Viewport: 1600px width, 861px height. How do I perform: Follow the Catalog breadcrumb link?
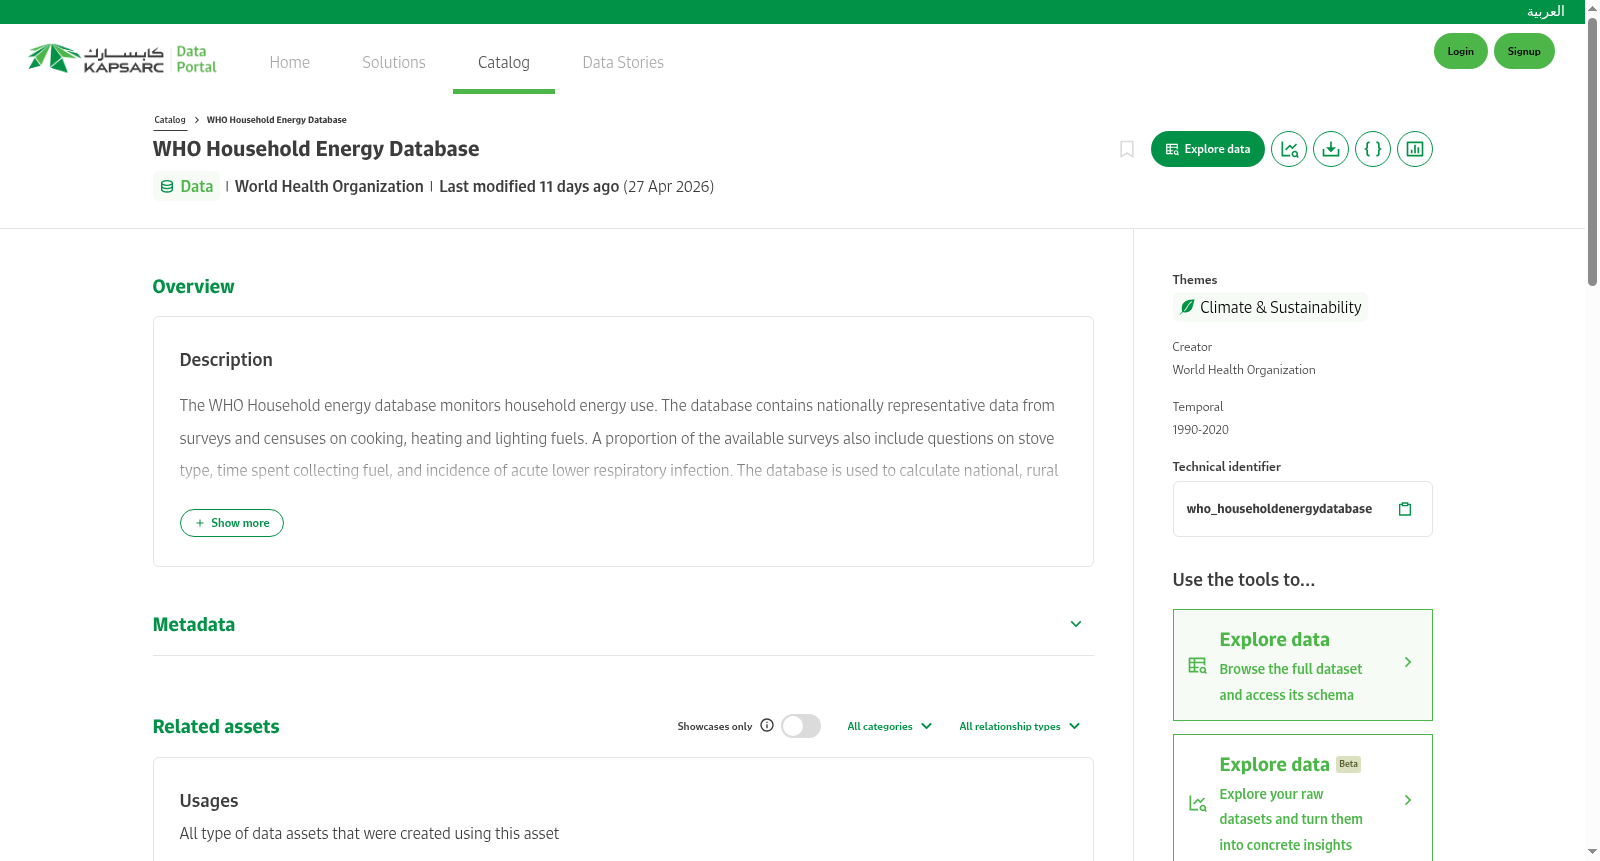(170, 120)
